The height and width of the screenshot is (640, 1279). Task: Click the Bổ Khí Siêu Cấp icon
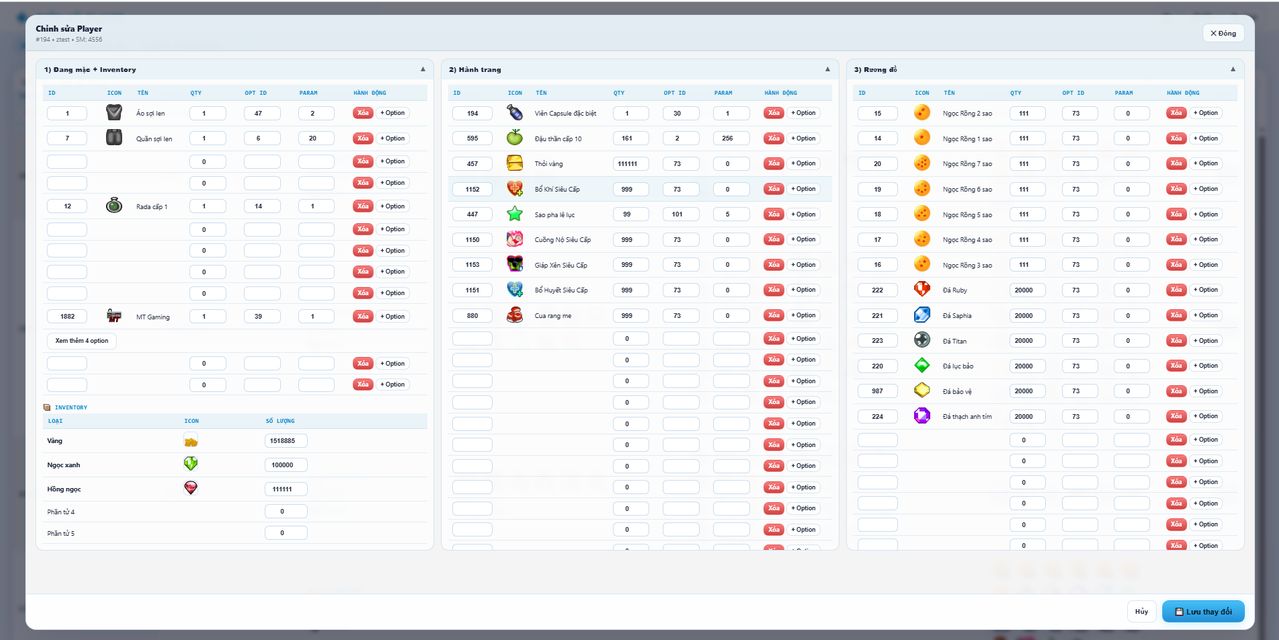pyautogui.click(x=515, y=189)
